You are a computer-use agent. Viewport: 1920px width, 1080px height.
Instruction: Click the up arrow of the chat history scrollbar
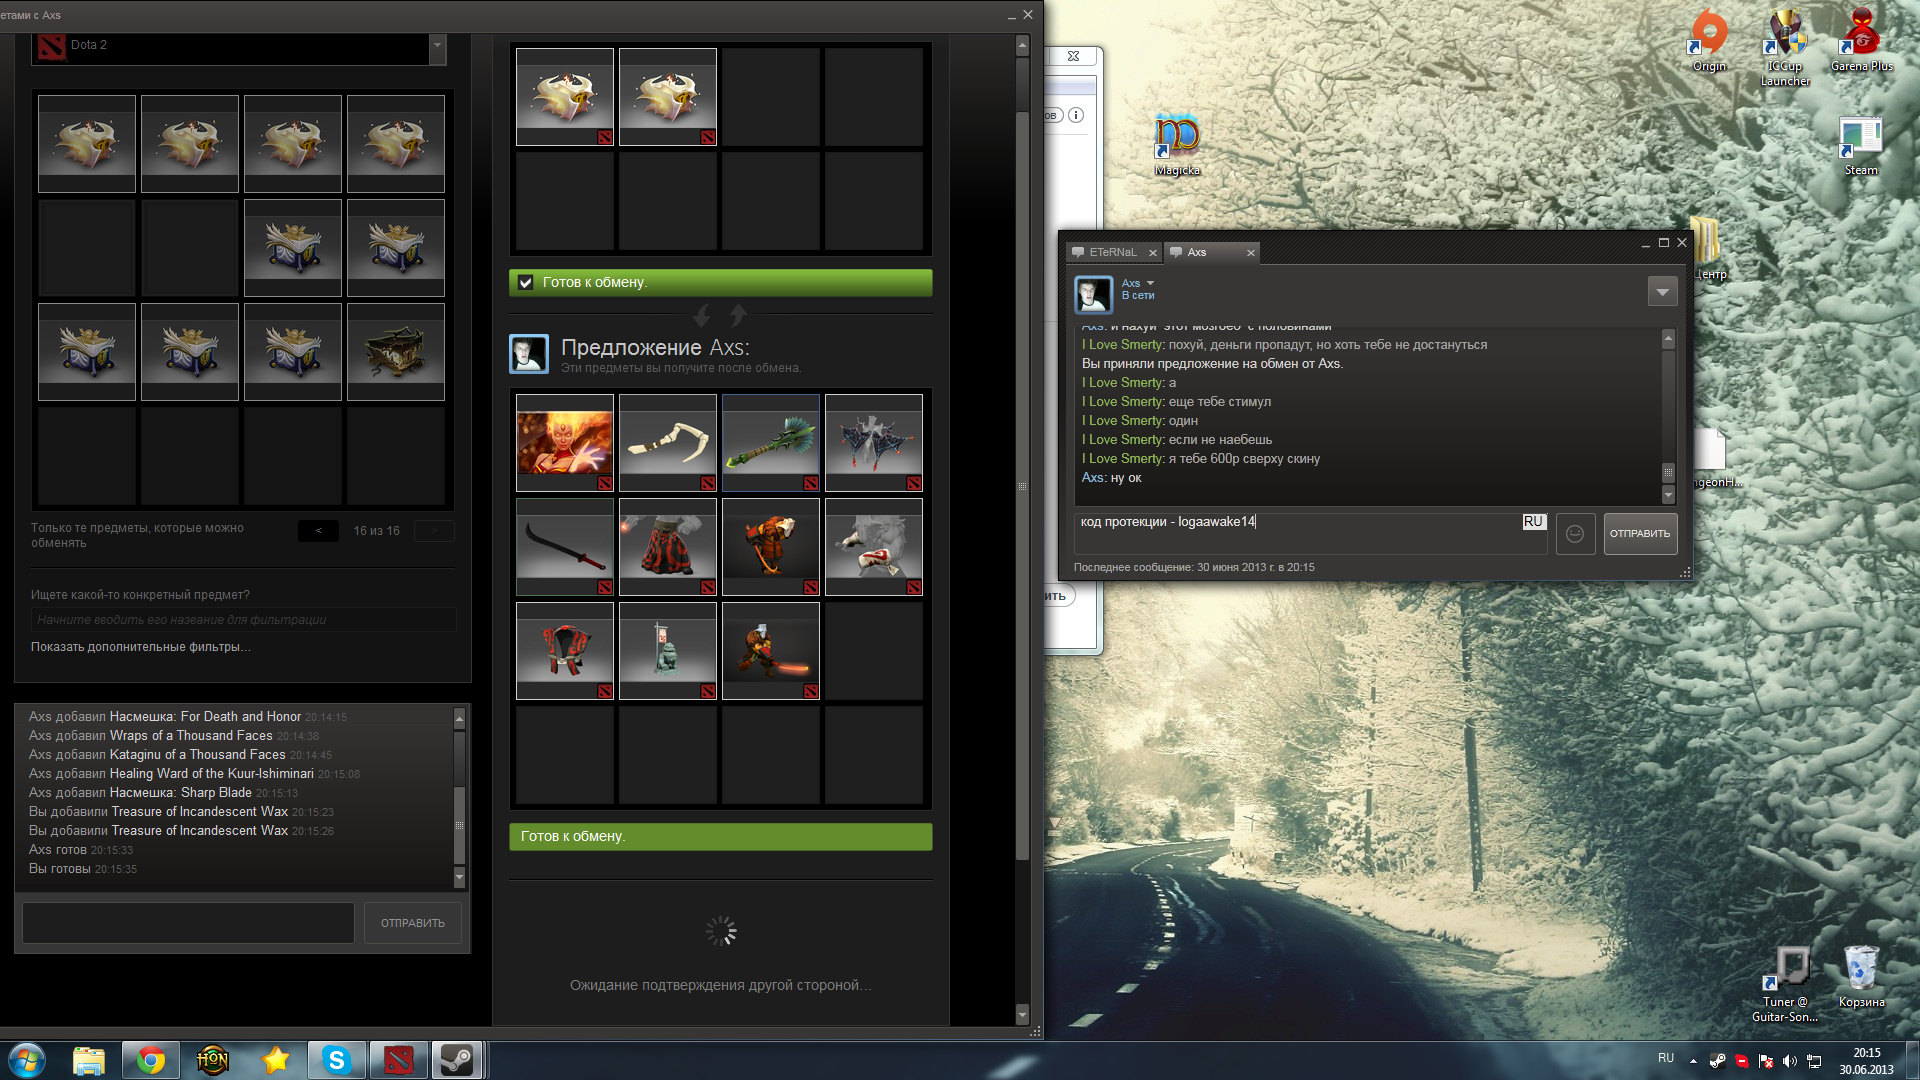[1668, 339]
